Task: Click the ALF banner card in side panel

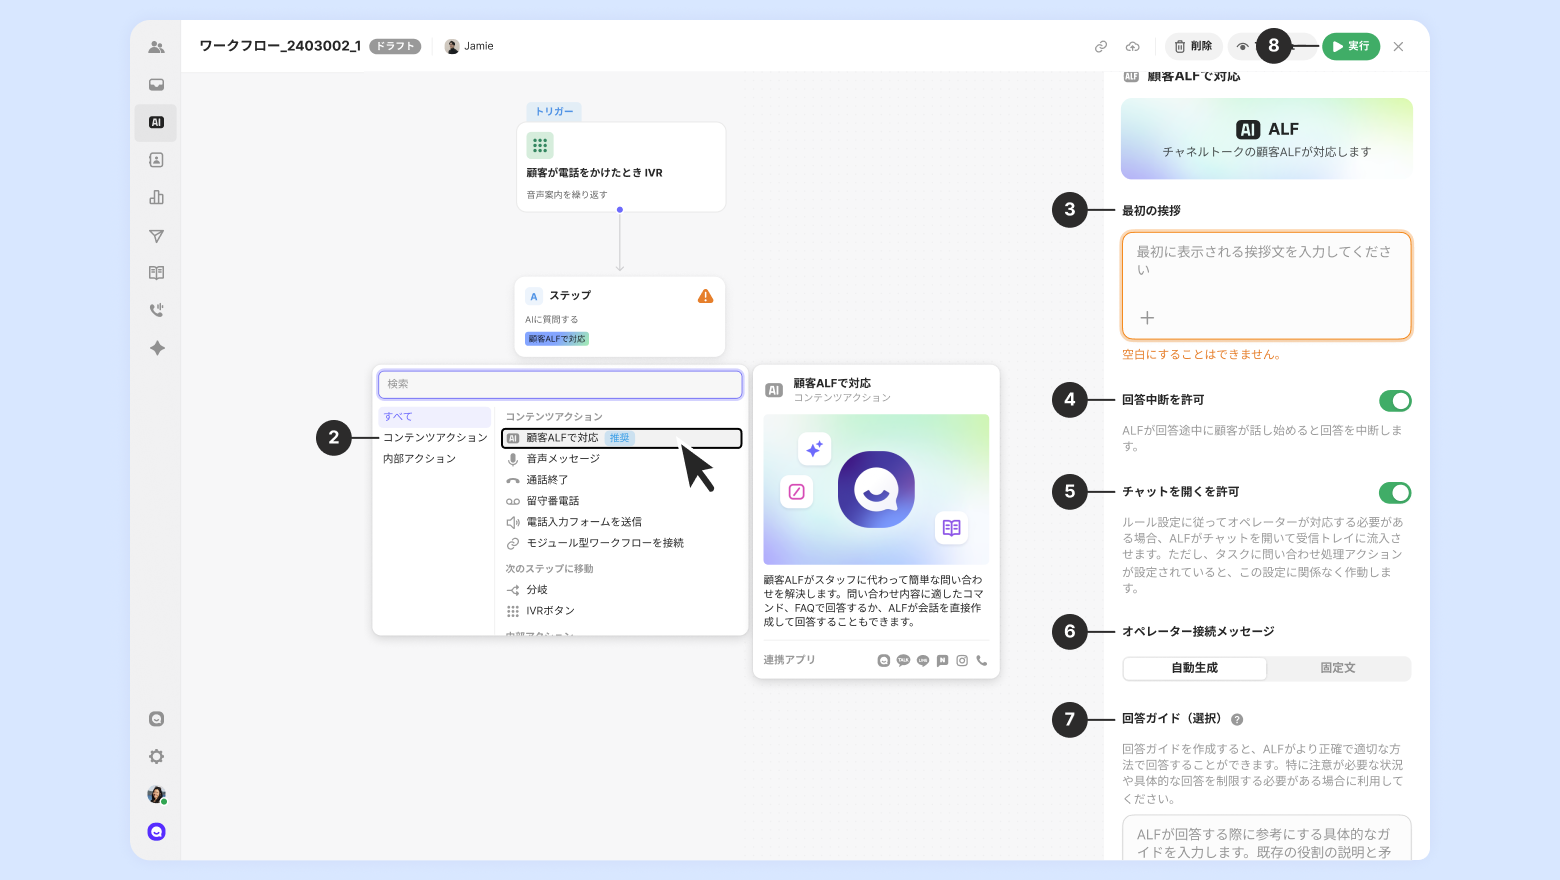Action: tap(1266, 138)
